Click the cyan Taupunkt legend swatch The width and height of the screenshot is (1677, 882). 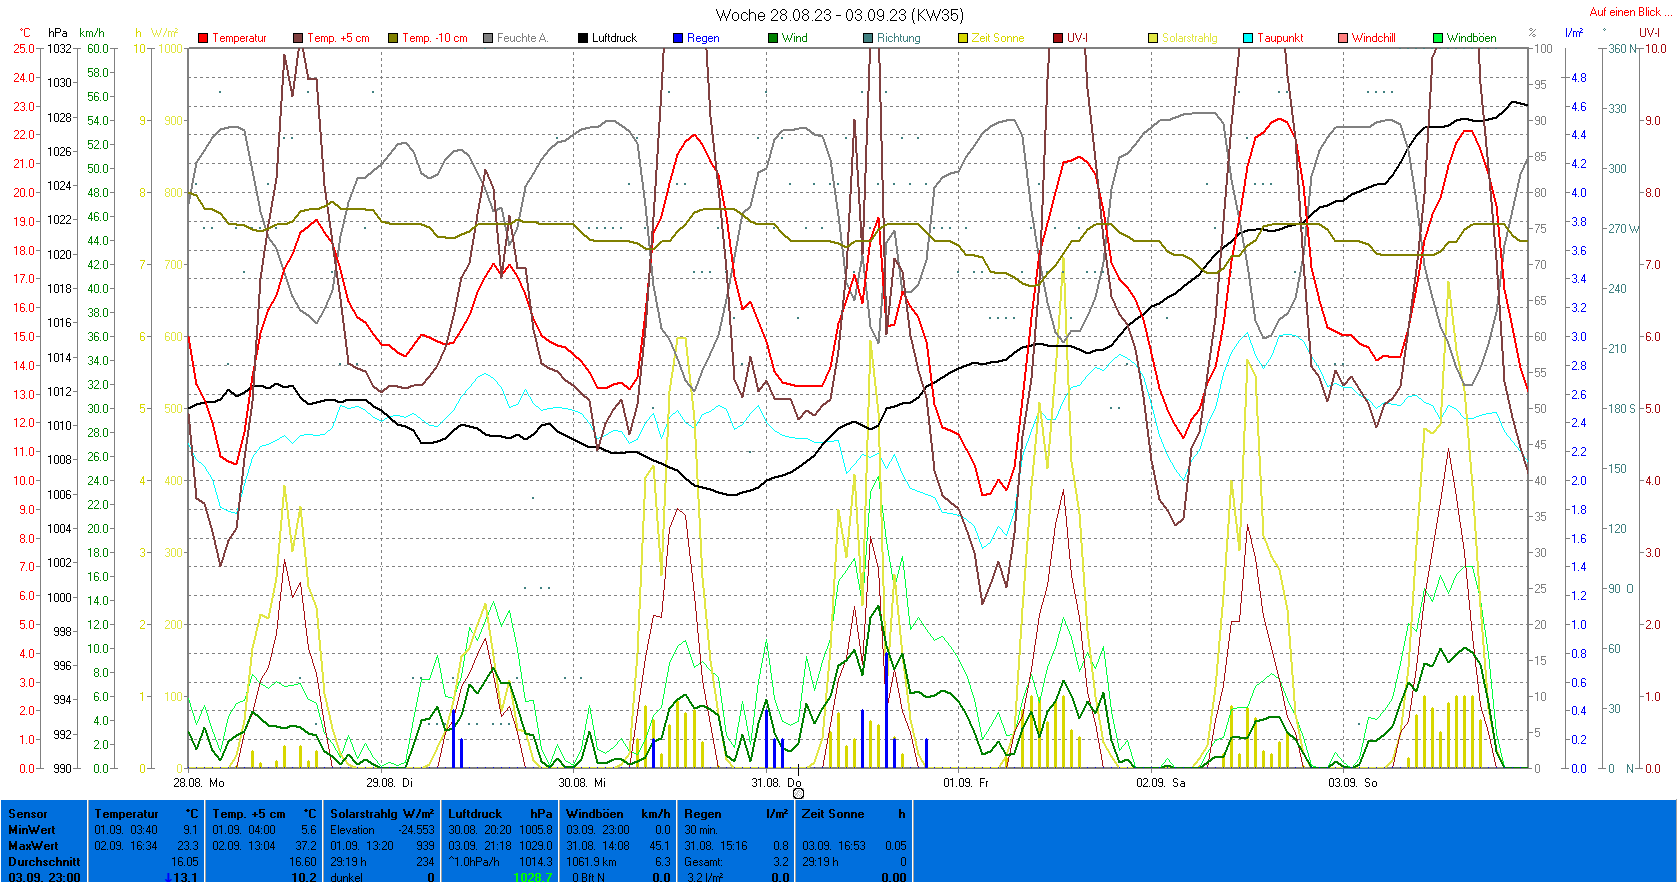pyautogui.click(x=1248, y=38)
